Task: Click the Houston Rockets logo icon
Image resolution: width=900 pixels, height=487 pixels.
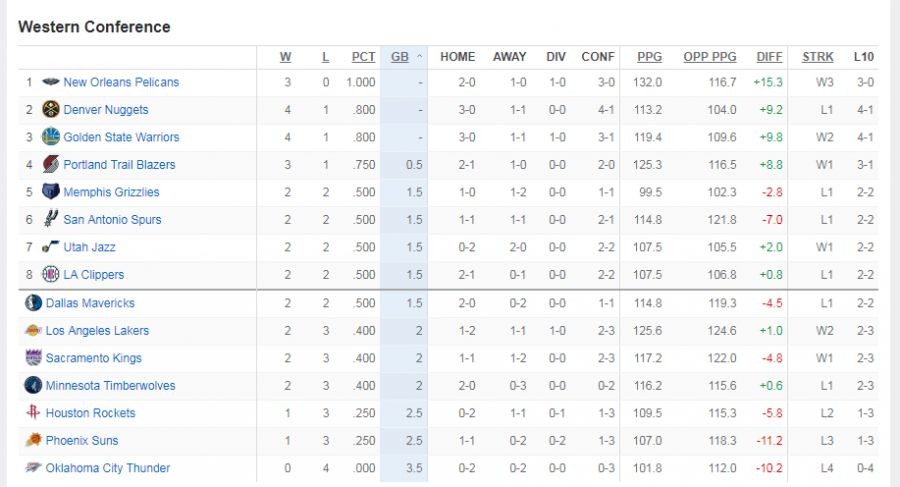Action: coord(33,413)
